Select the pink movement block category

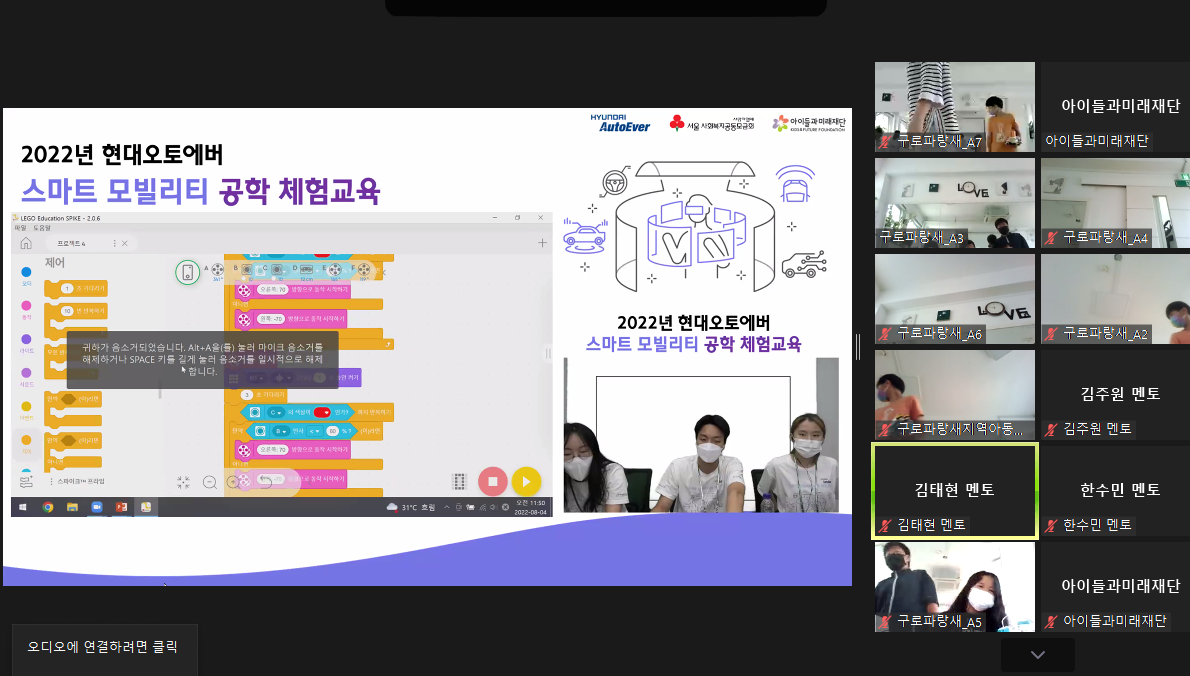click(x=26, y=306)
